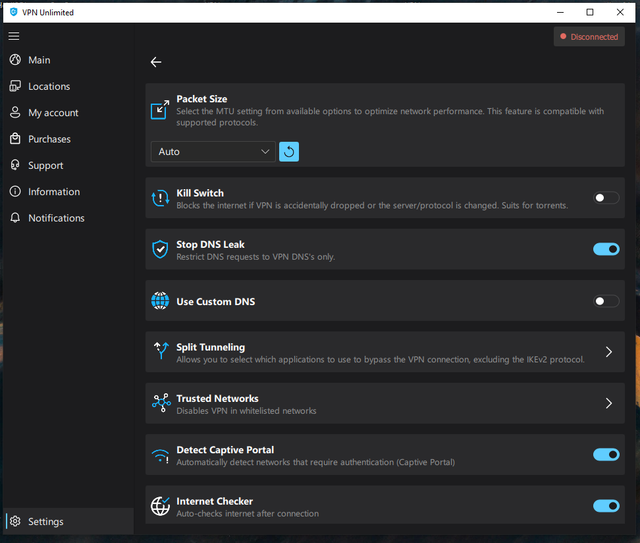Open the Support menu item
Viewport: 640px width, 543px height.
click(x=69, y=165)
